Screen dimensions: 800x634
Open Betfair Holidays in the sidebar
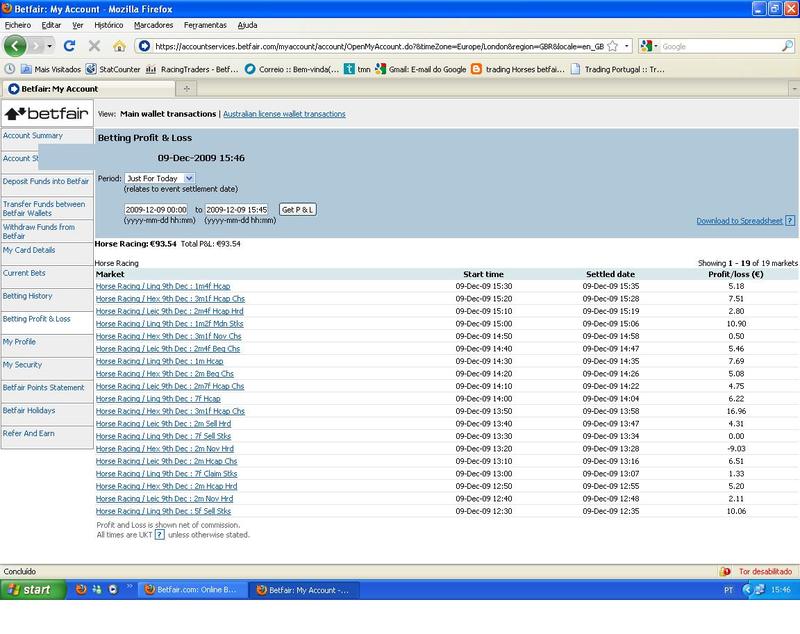pyautogui.click(x=29, y=411)
